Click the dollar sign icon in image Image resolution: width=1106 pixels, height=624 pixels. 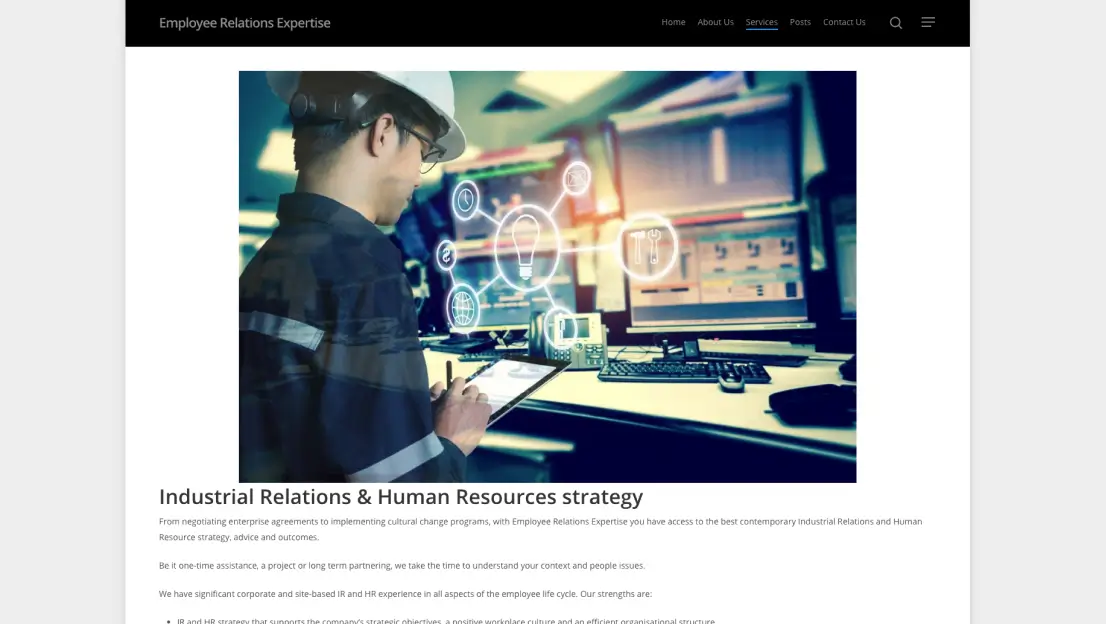pos(447,255)
